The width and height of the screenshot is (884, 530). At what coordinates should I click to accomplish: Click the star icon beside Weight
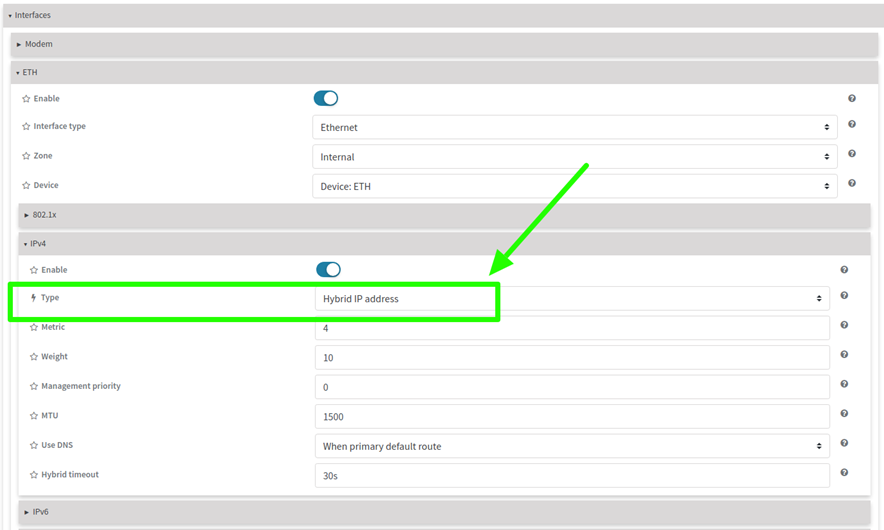(34, 356)
